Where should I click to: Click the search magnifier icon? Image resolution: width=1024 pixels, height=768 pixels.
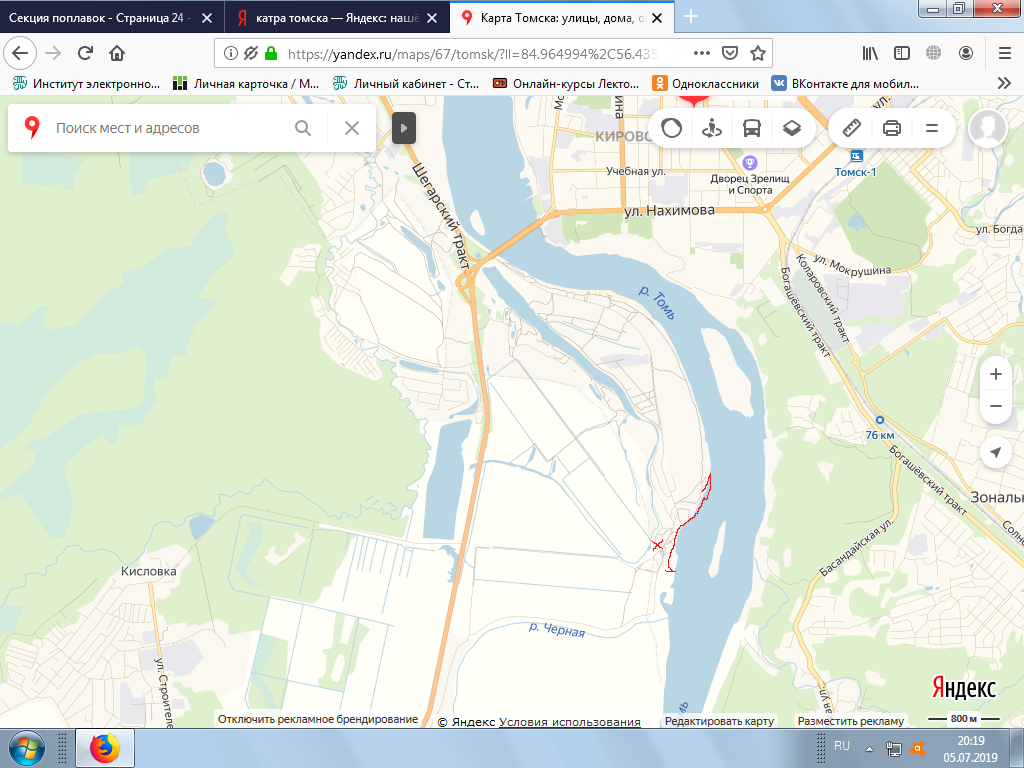click(303, 128)
